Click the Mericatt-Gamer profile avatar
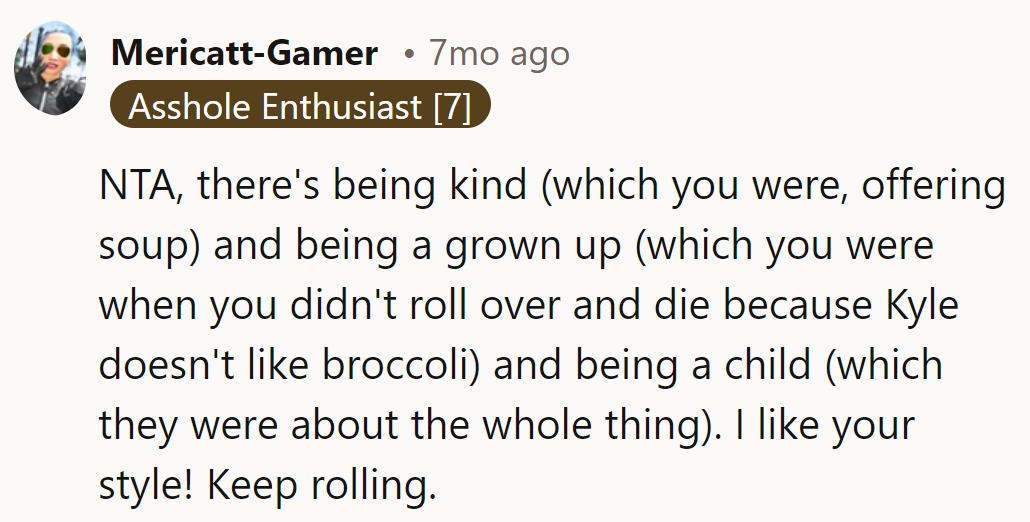The width and height of the screenshot is (1030, 522). click(x=50, y=72)
